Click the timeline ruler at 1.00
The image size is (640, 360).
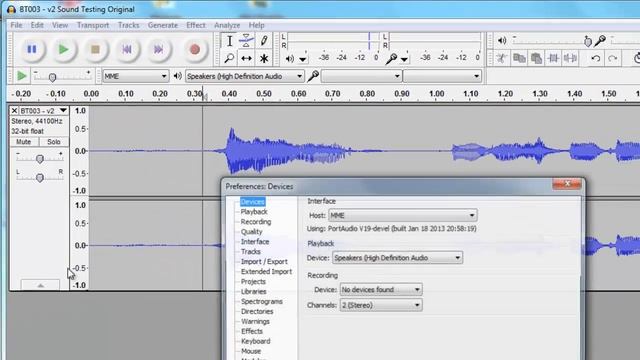point(436,93)
